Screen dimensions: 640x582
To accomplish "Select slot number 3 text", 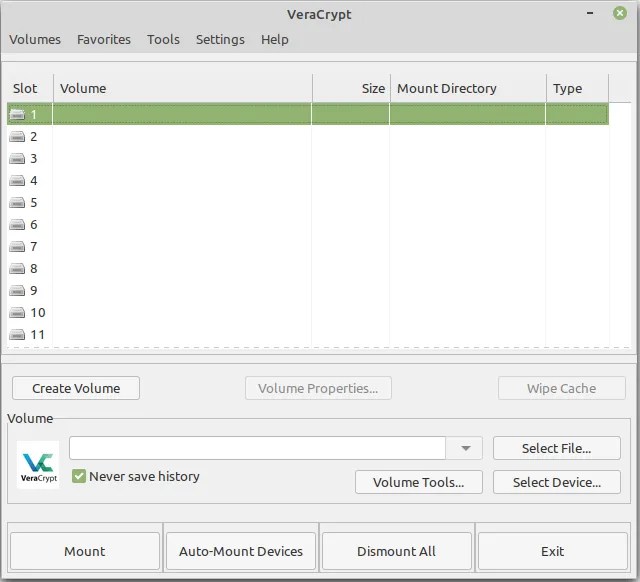I will (x=34, y=159).
